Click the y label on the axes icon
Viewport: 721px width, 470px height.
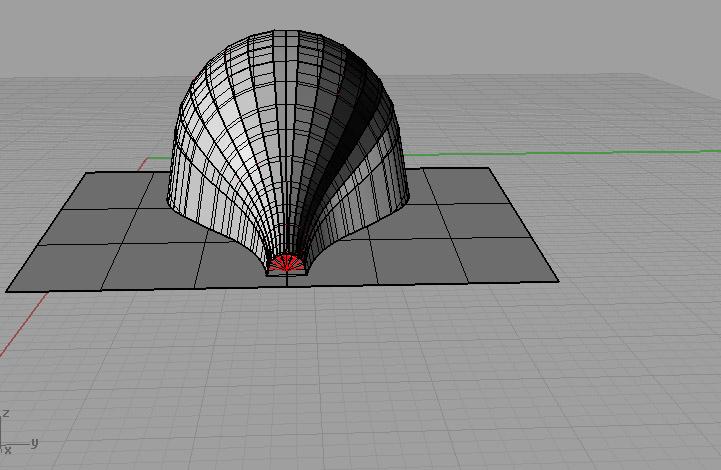pos(35,442)
